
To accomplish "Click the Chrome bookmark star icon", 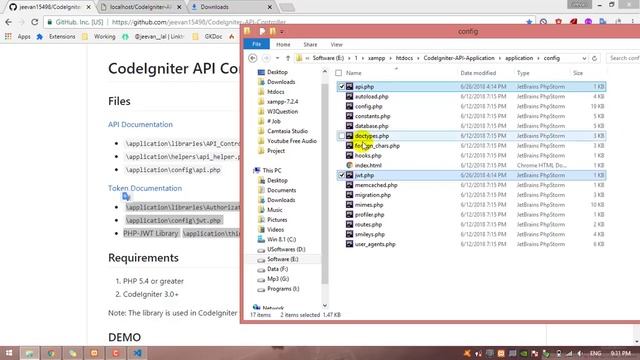I will (529, 22).
